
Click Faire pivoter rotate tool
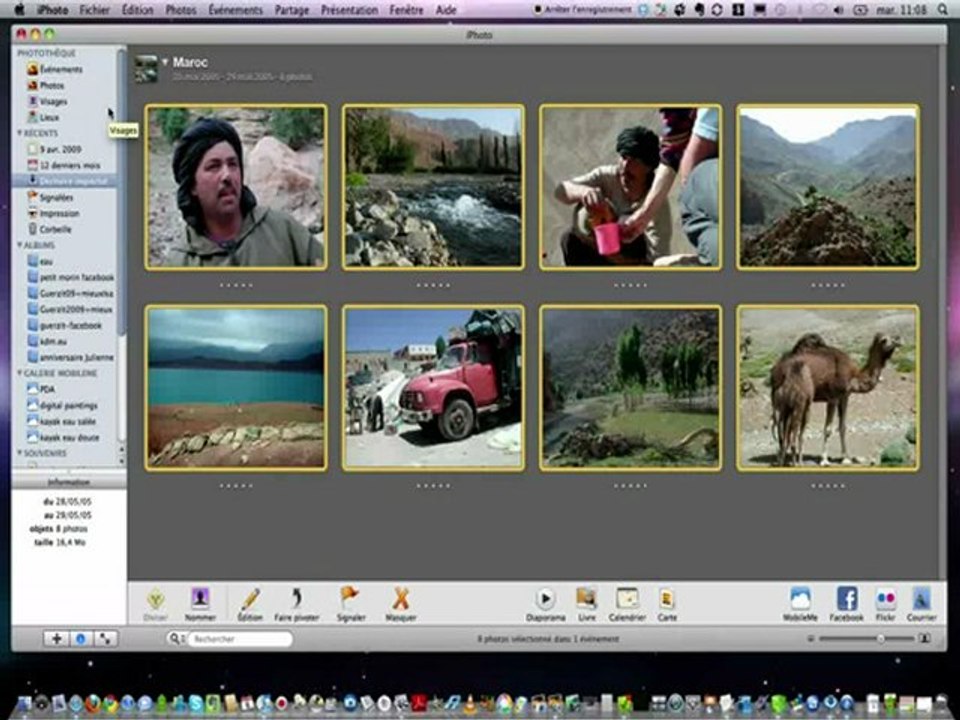(x=297, y=604)
